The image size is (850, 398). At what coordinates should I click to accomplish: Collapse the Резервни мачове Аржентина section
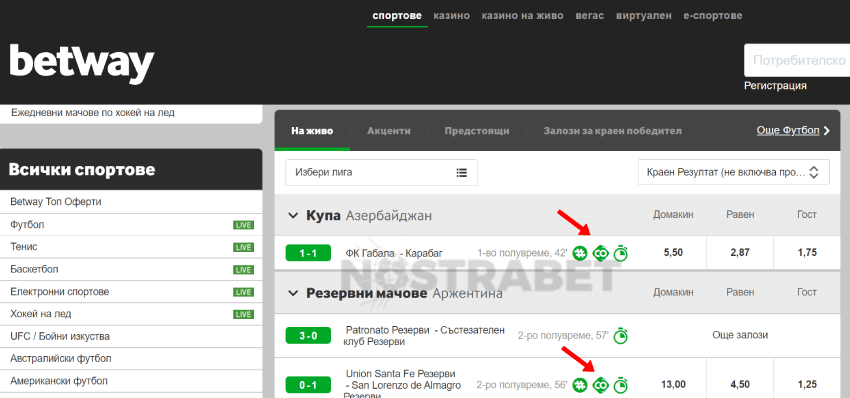coord(293,293)
